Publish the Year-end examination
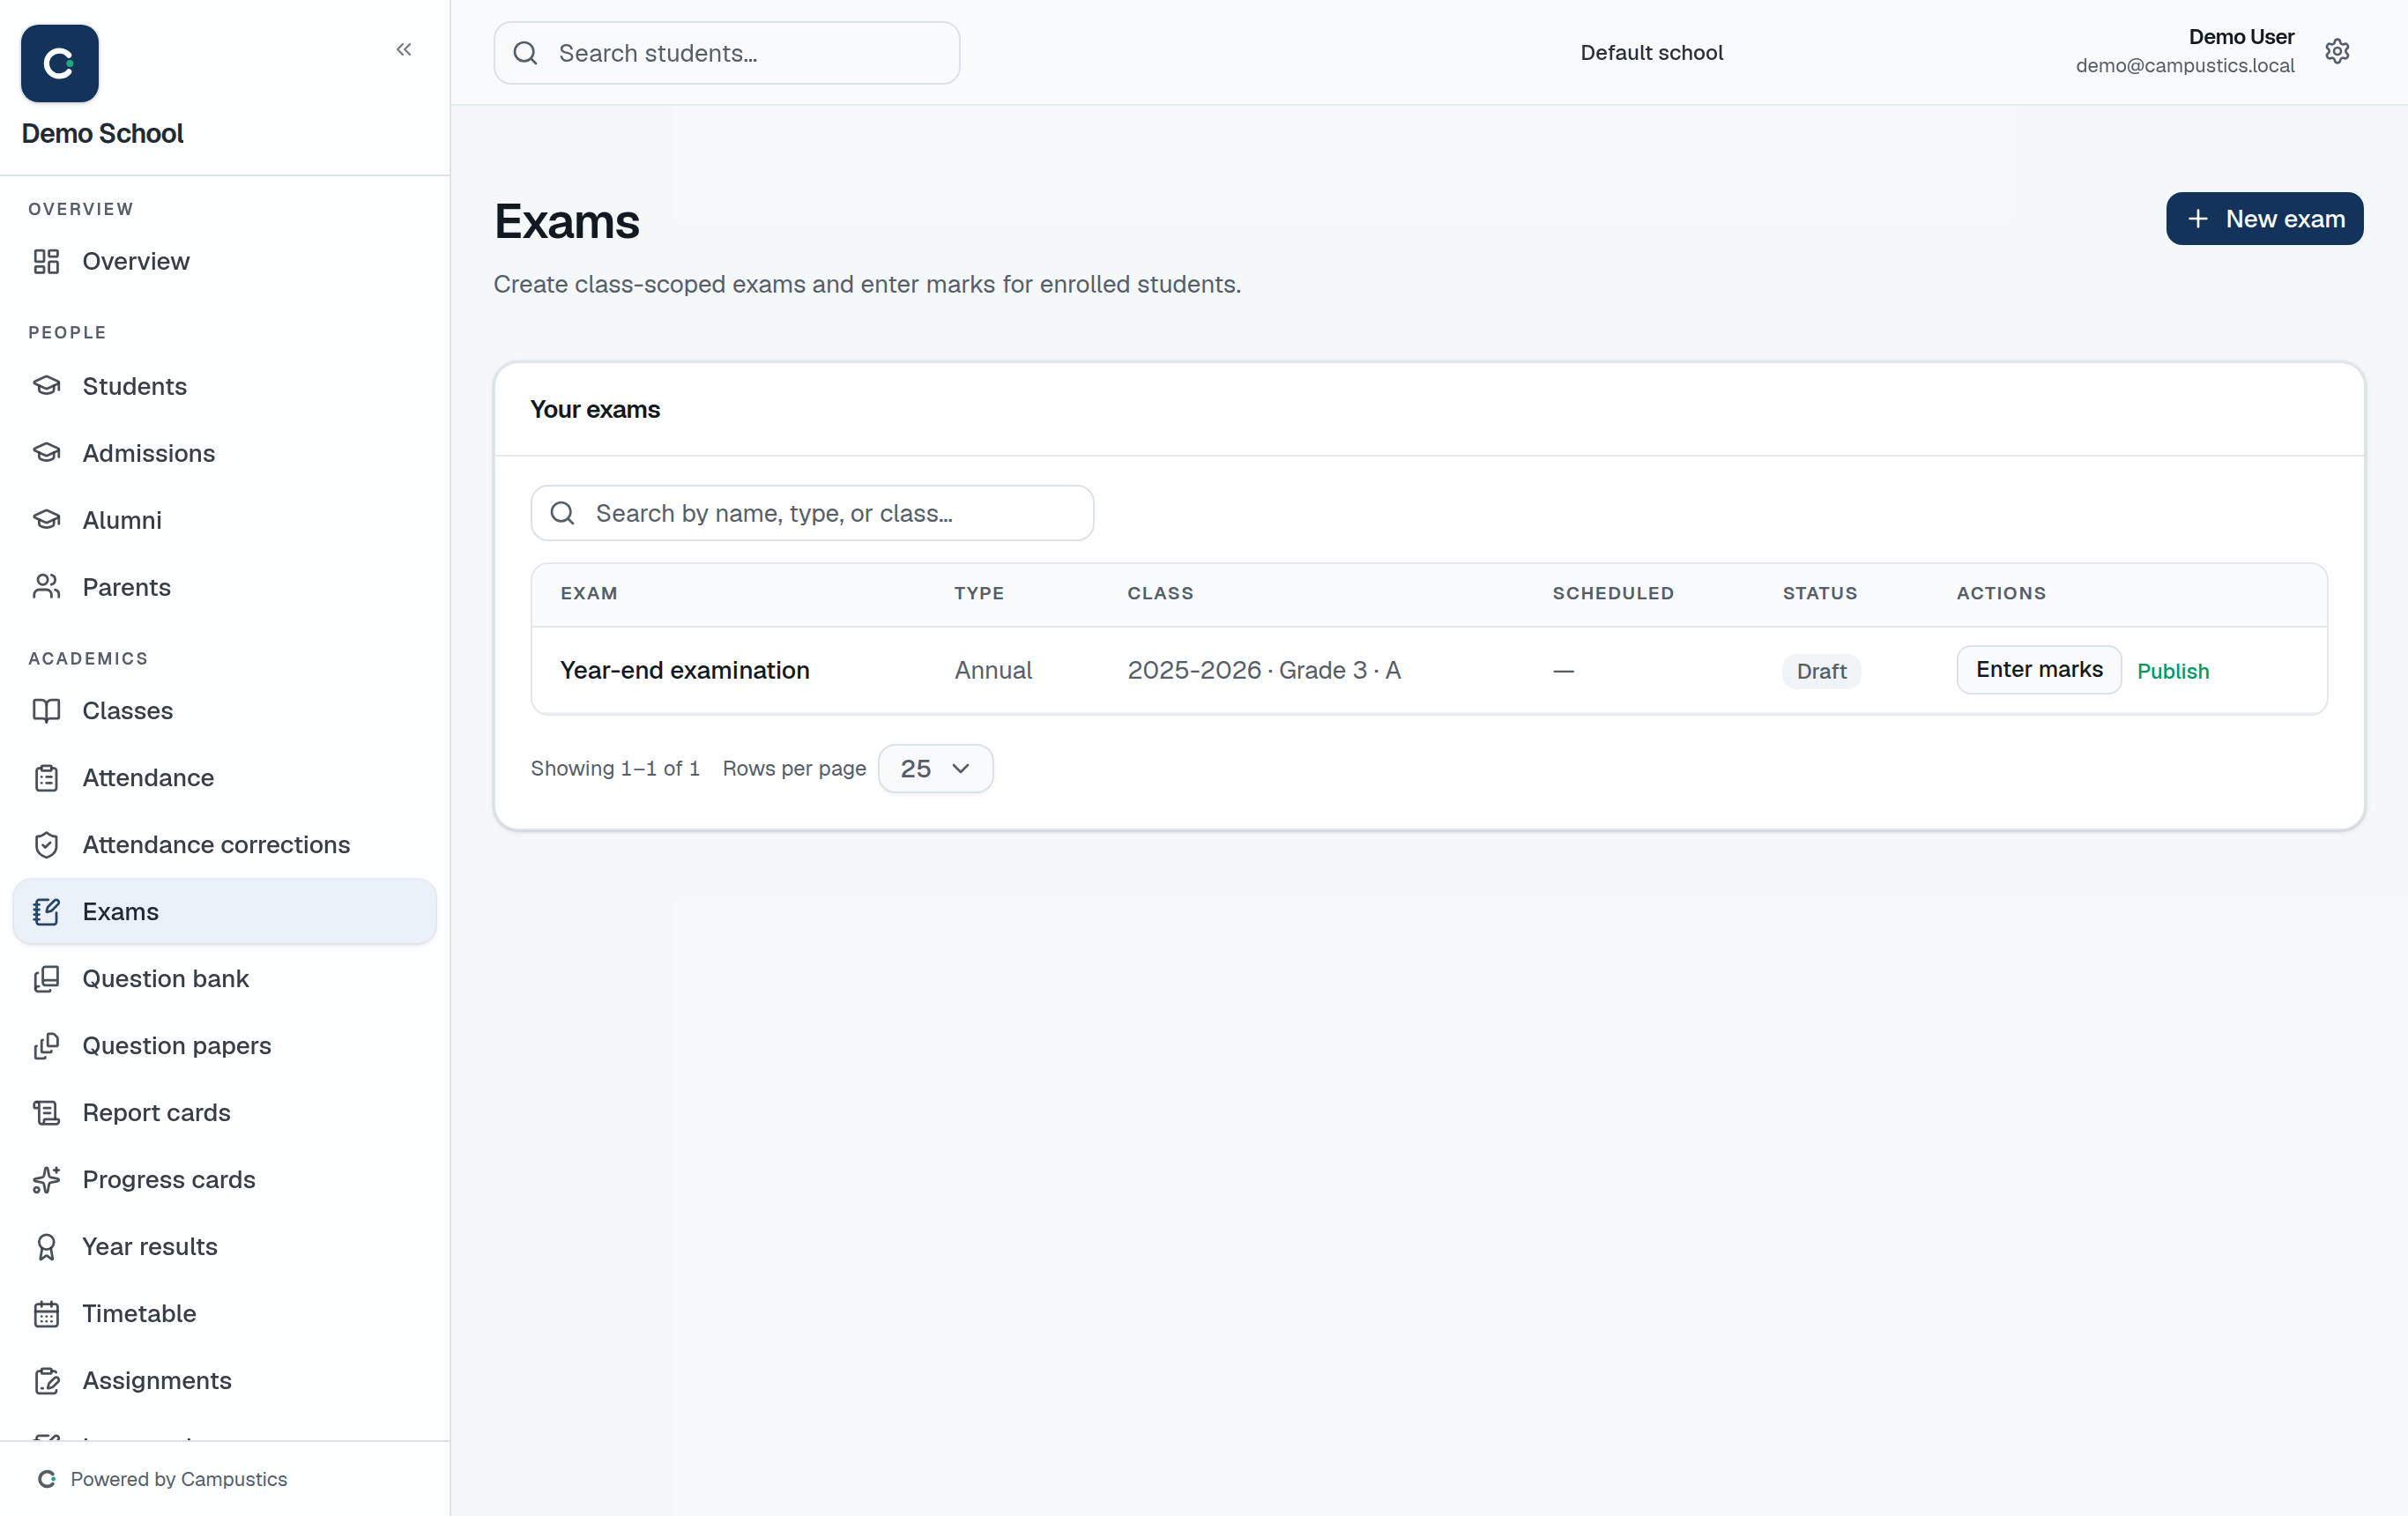Image resolution: width=2408 pixels, height=1516 pixels. tap(2172, 671)
